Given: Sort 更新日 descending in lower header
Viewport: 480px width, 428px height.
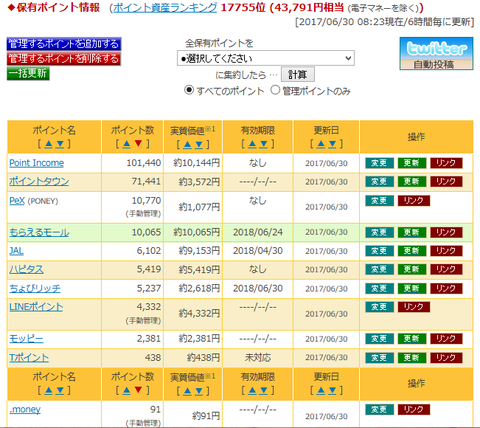Looking at the screenshot, I should click(332, 390).
